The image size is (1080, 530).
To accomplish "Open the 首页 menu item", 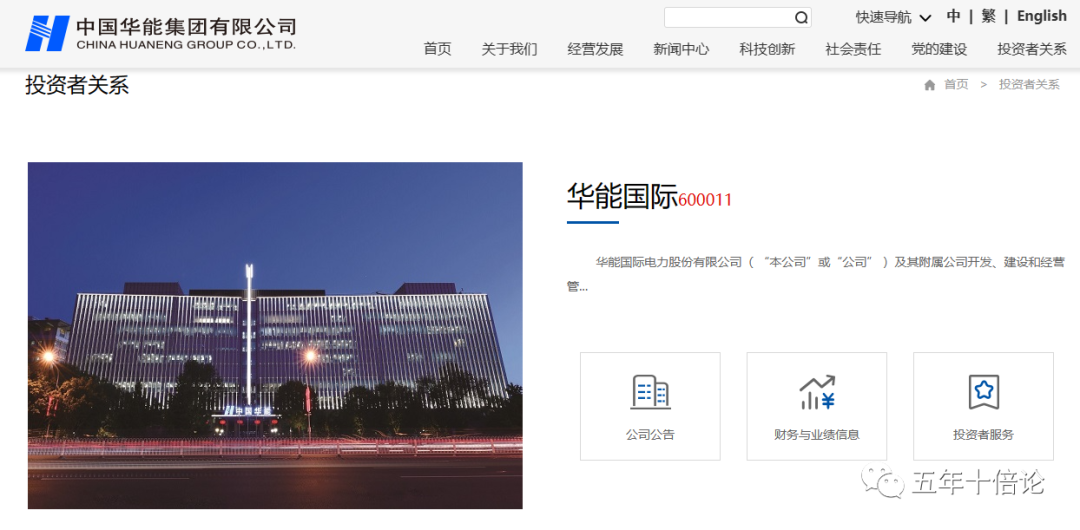I will pos(437,49).
